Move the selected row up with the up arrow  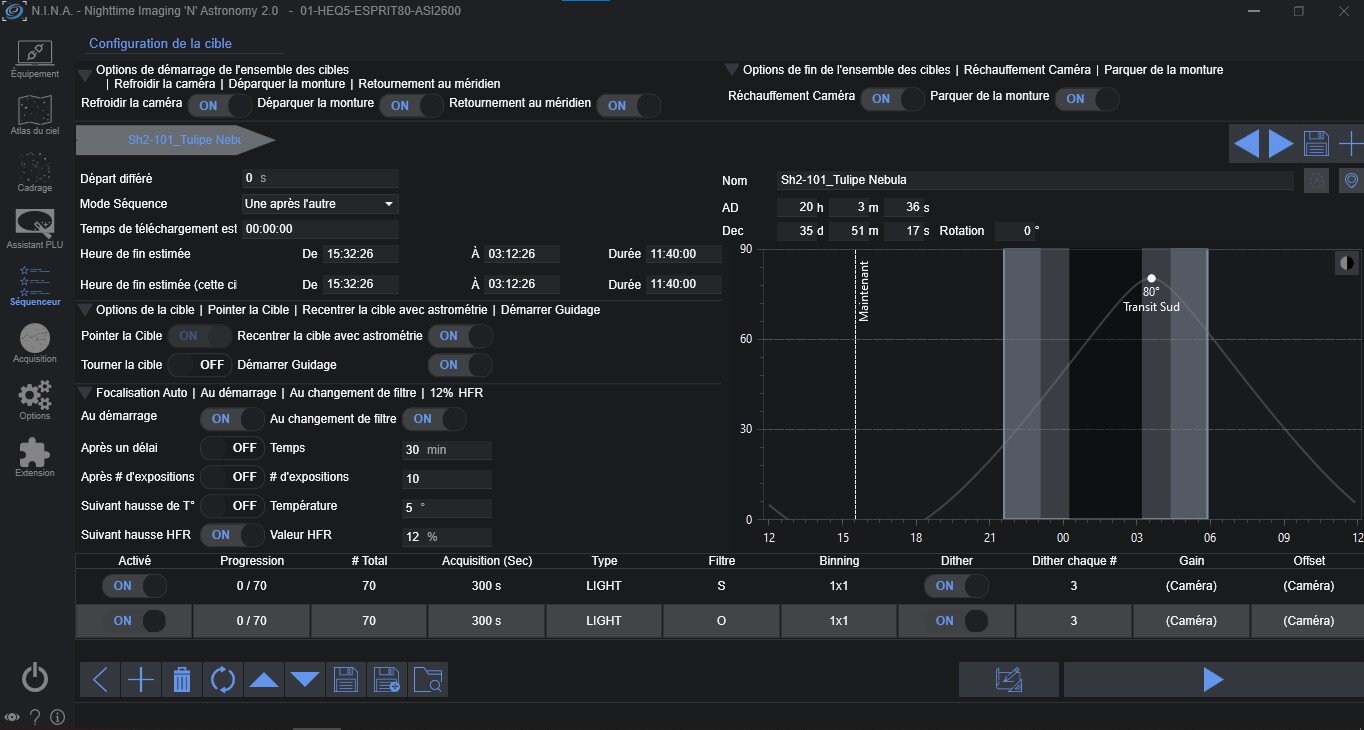click(x=264, y=680)
